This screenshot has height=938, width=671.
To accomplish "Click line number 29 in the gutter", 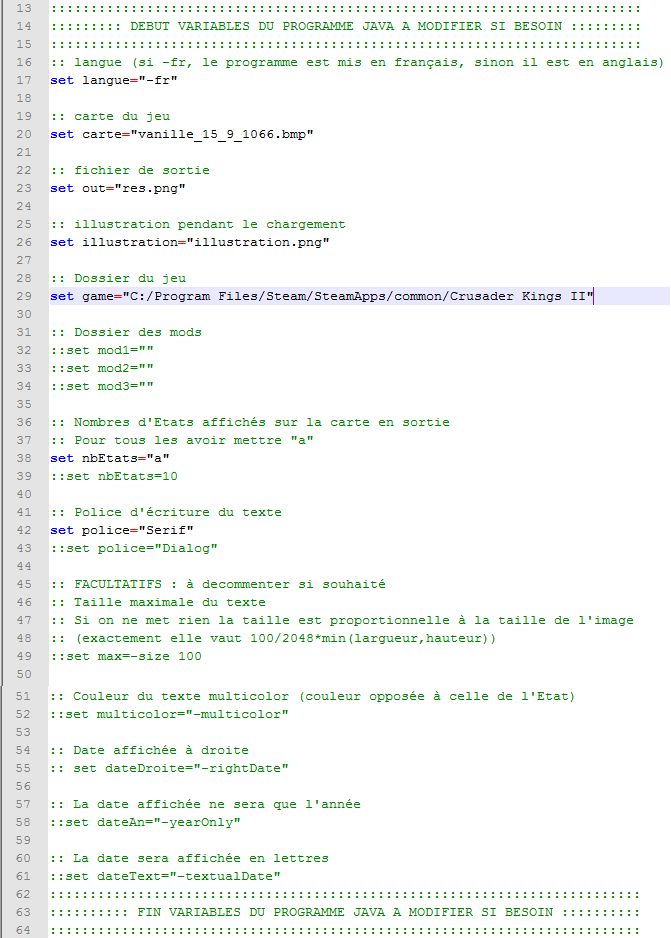I will click(24, 296).
